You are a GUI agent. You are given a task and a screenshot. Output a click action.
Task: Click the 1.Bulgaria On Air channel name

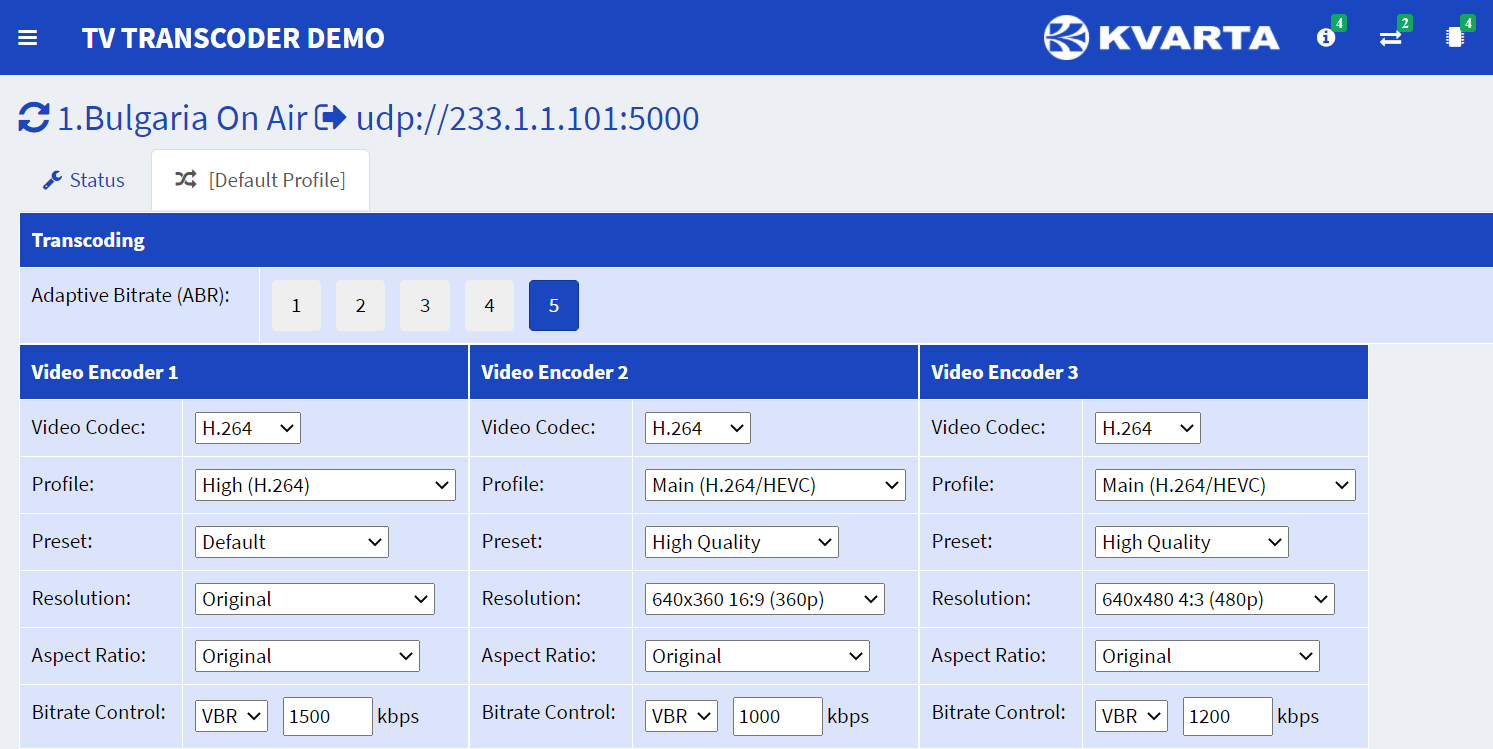point(182,119)
